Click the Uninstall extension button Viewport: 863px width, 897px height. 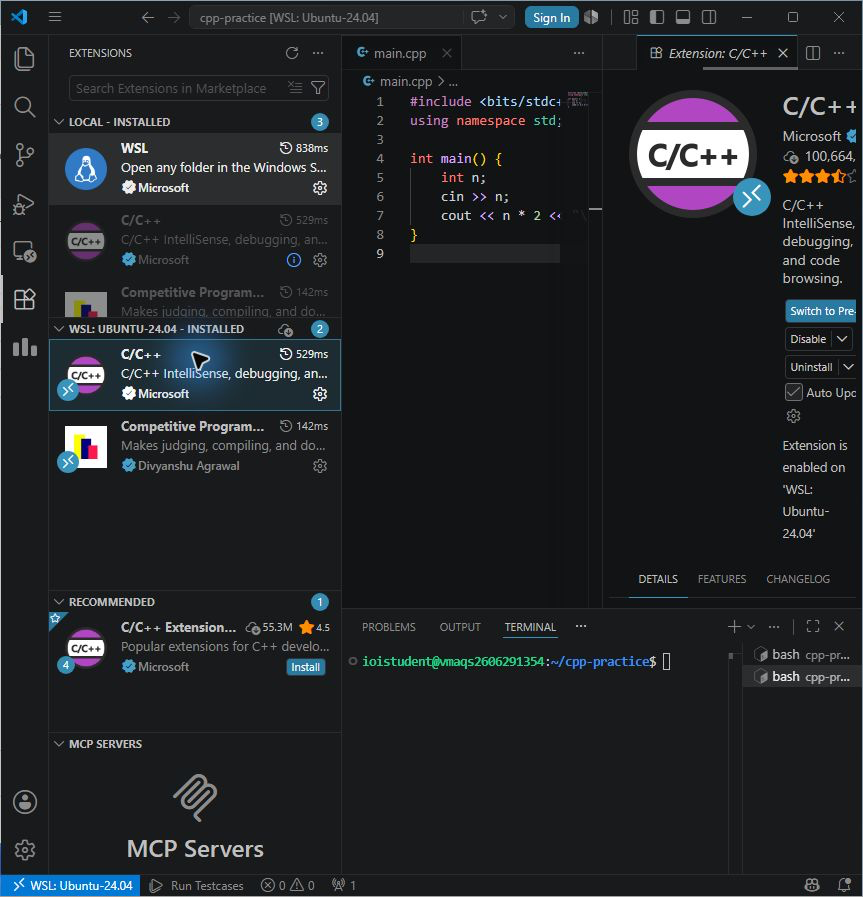(x=811, y=367)
